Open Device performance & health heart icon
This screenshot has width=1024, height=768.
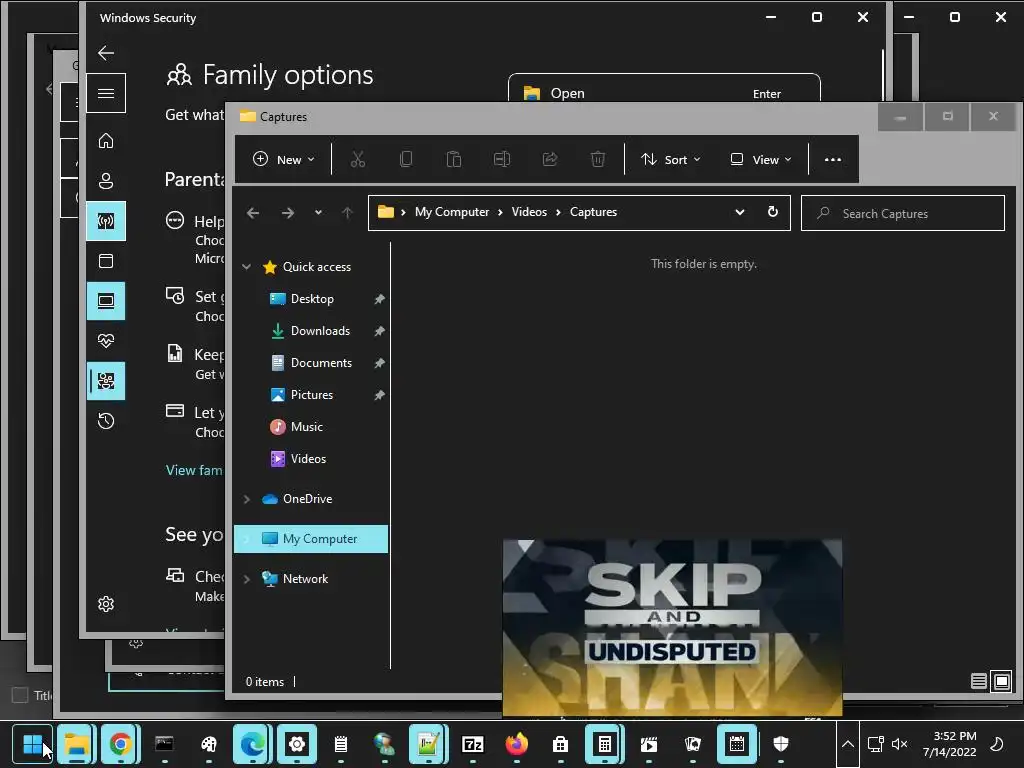(106, 341)
